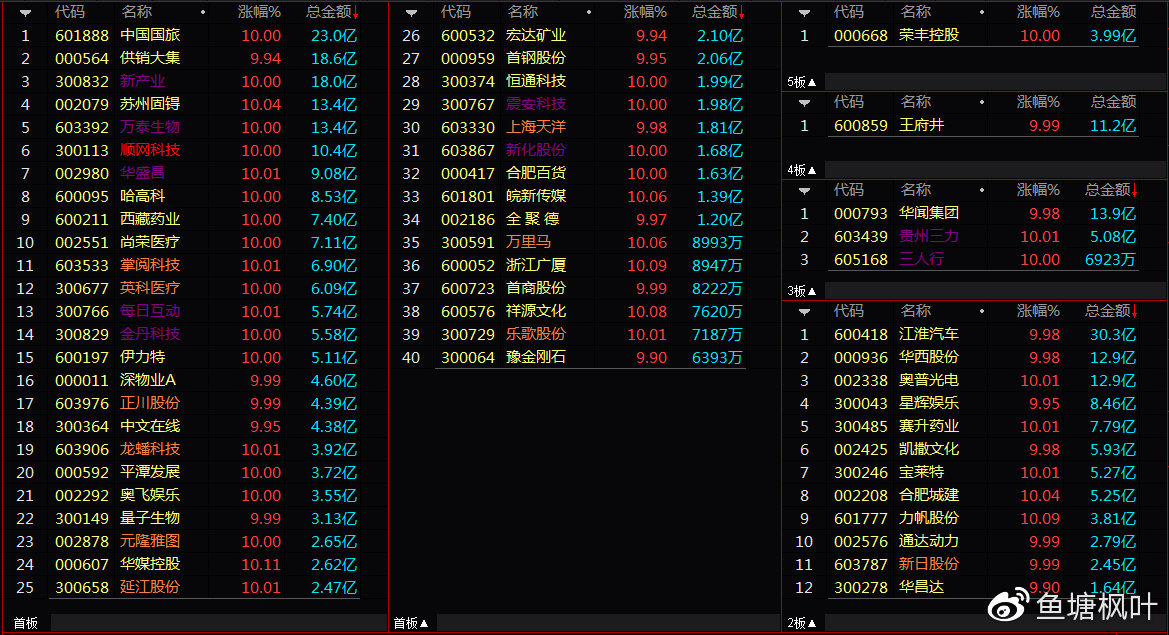Click stock 伊力特
Screen dimensions: 1169x635
coord(143,358)
